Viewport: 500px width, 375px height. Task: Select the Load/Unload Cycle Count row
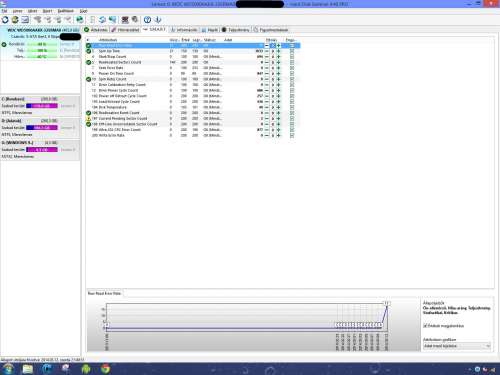click(193, 102)
